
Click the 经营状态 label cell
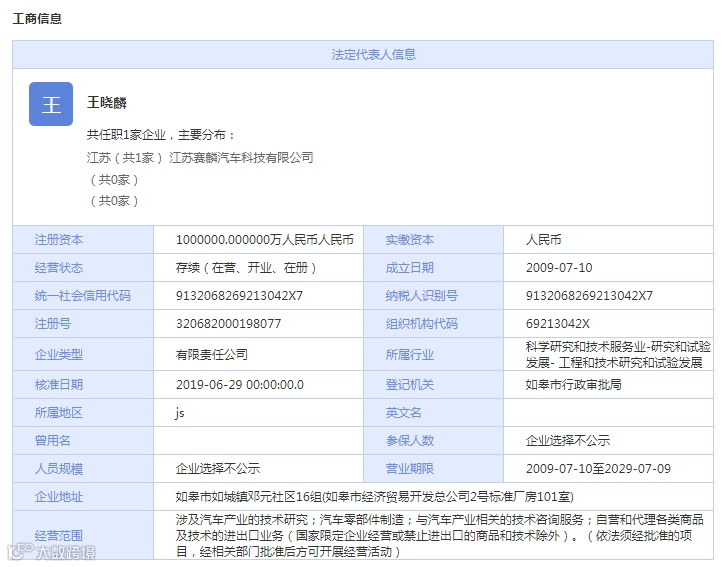pos(83,268)
